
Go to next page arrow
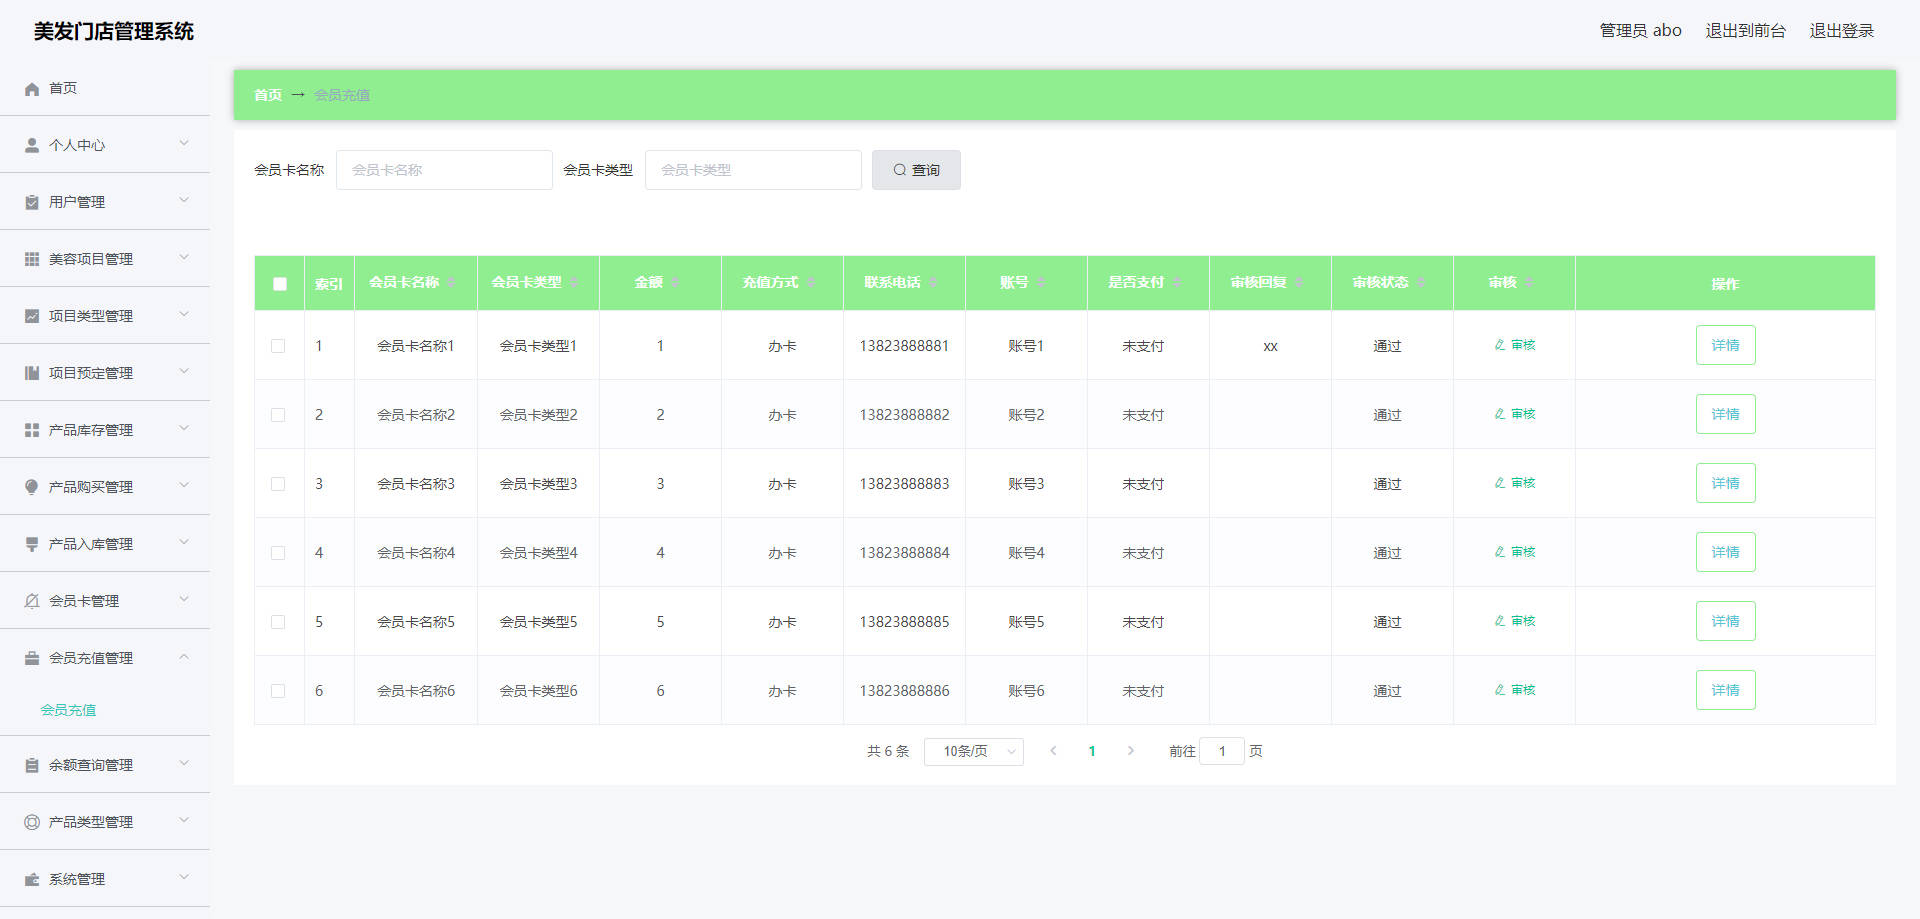pyautogui.click(x=1131, y=751)
